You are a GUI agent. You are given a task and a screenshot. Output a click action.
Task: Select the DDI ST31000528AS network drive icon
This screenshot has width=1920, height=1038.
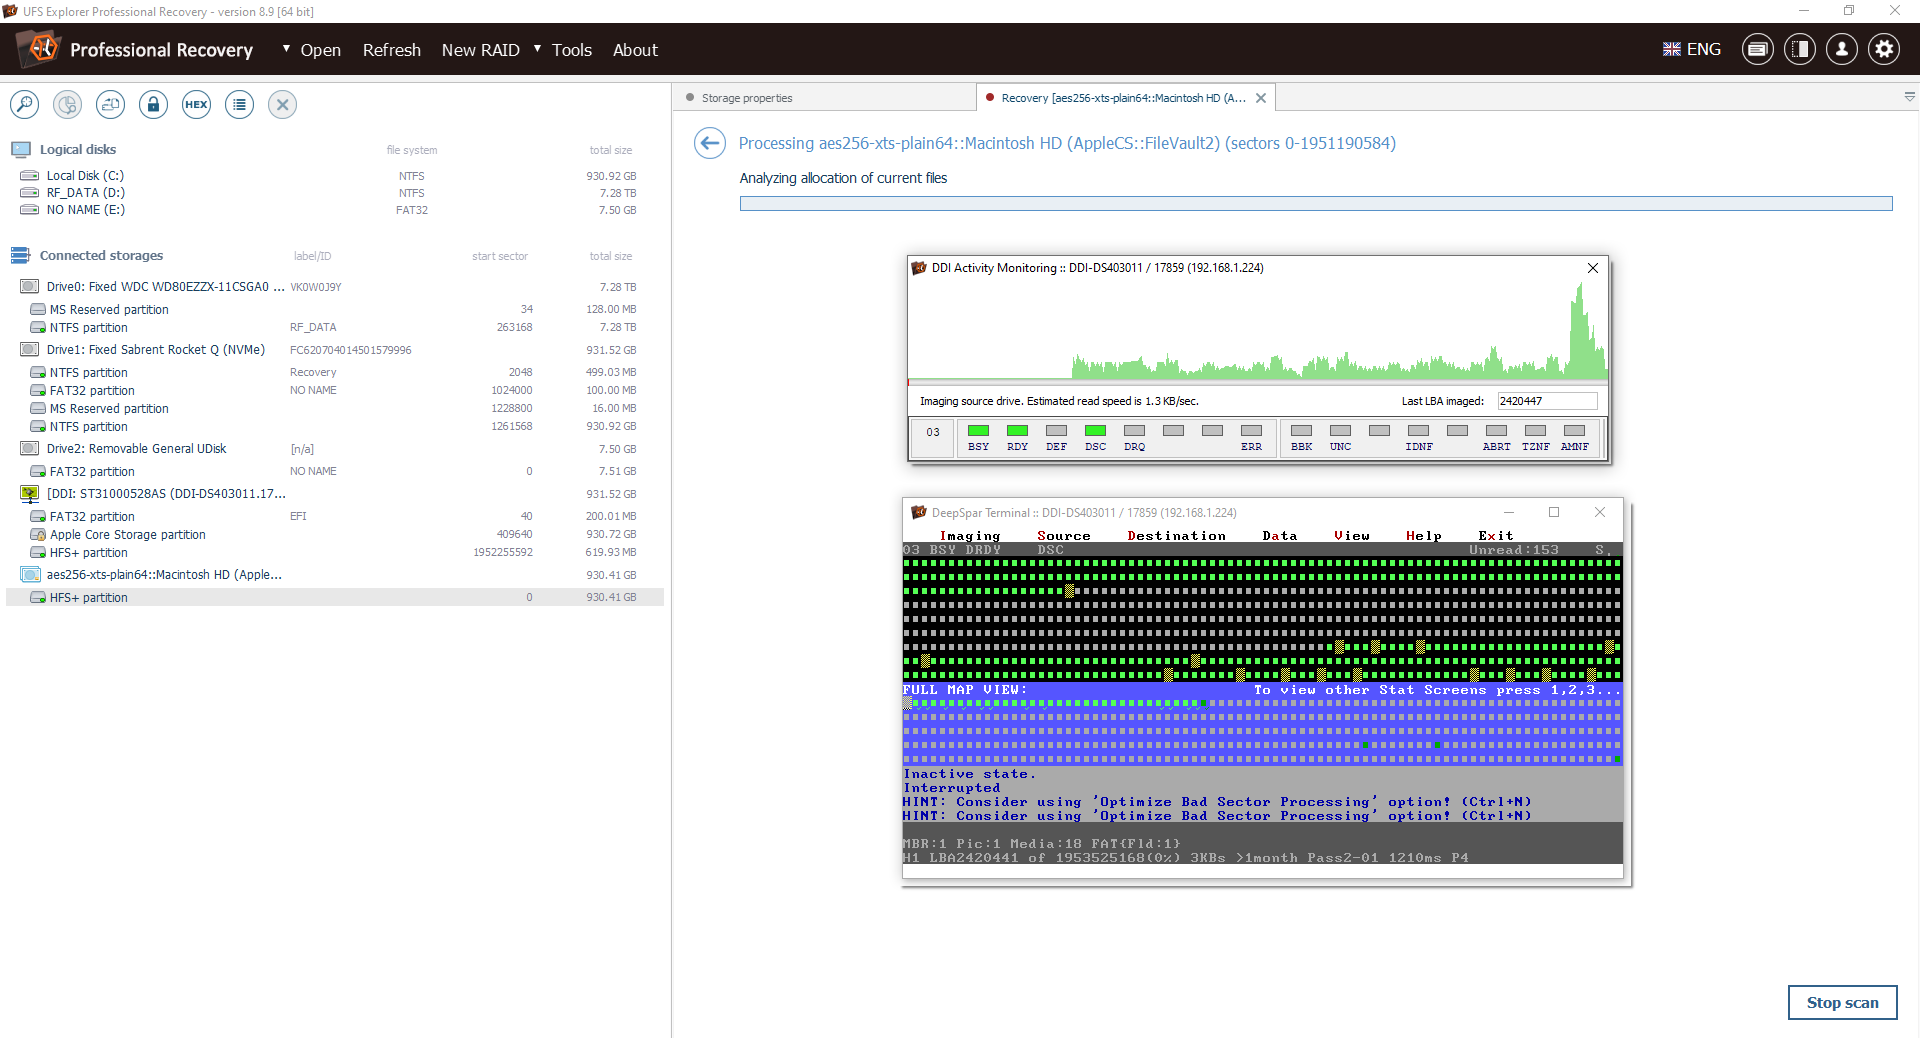click(x=30, y=493)
